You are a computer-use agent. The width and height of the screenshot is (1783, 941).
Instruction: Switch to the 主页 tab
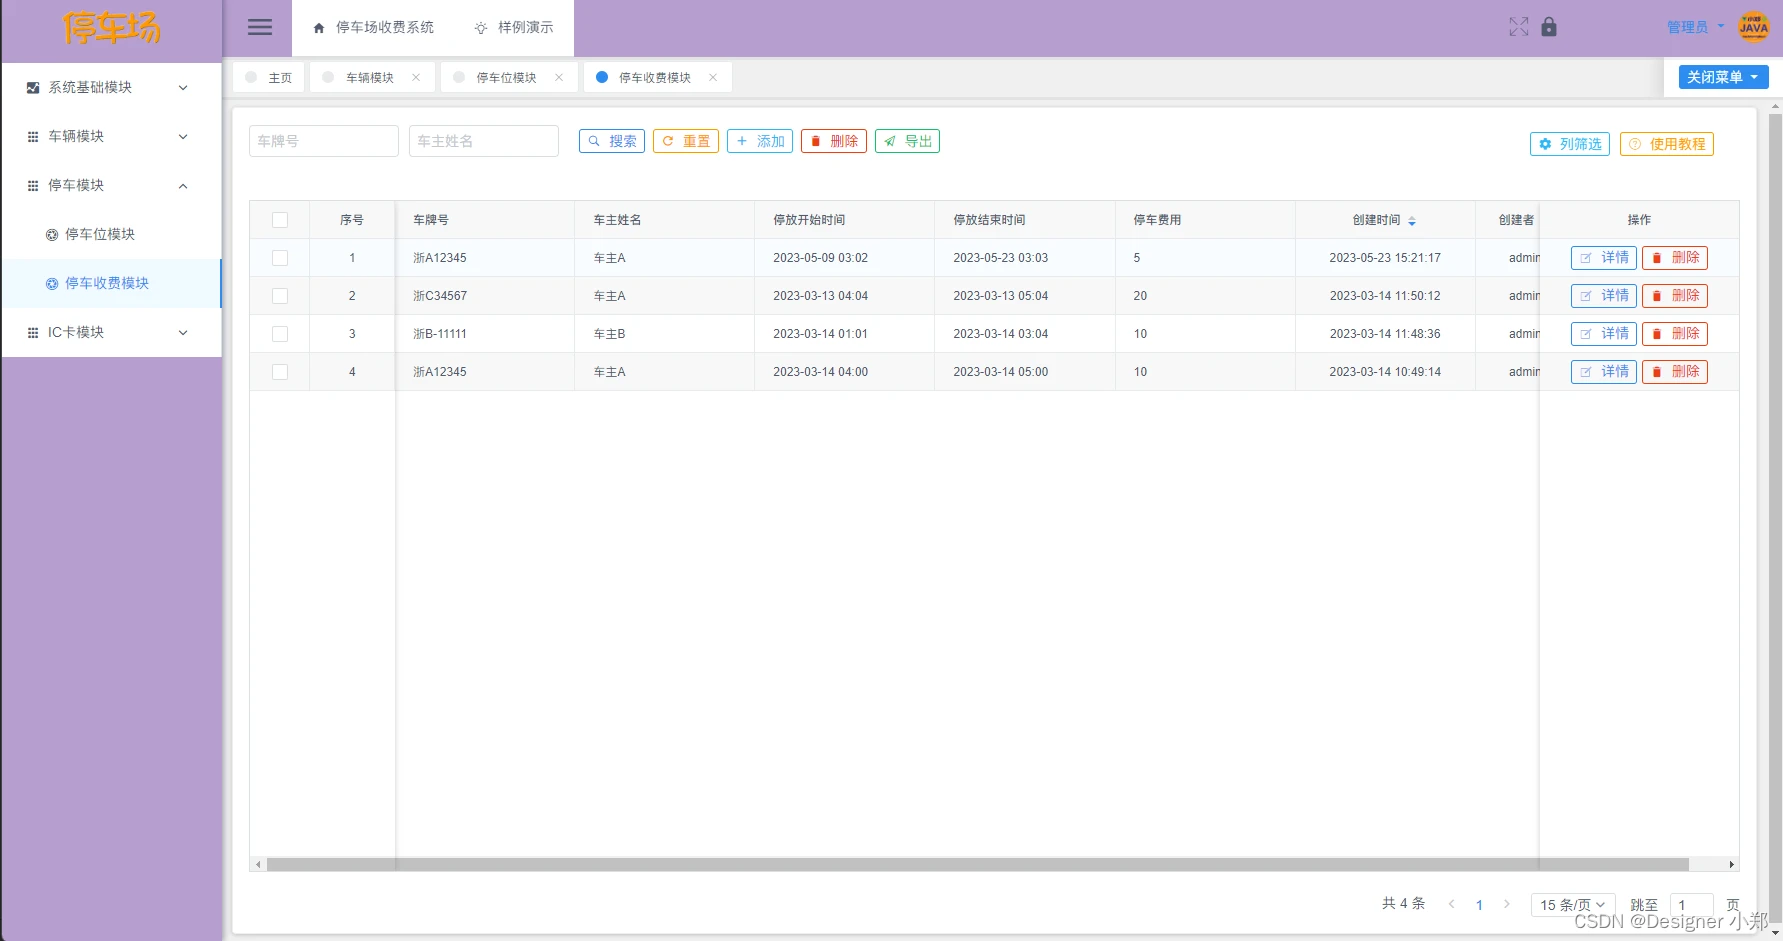(x=268, y=77)
